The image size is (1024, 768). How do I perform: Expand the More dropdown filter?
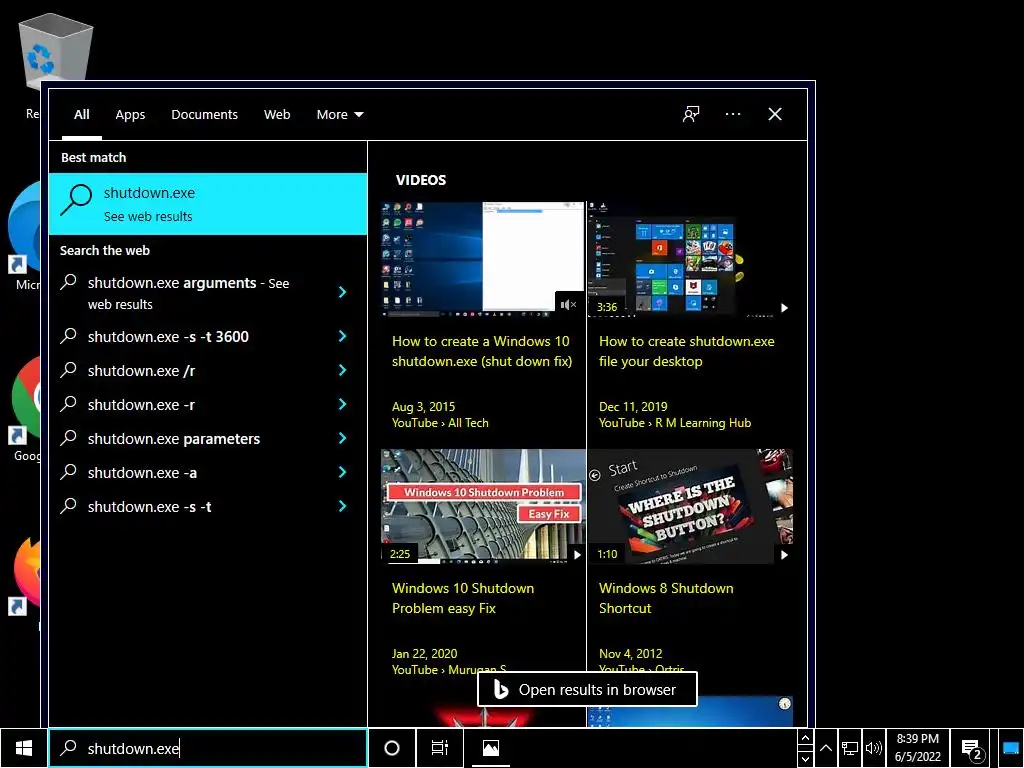[340, 114]
